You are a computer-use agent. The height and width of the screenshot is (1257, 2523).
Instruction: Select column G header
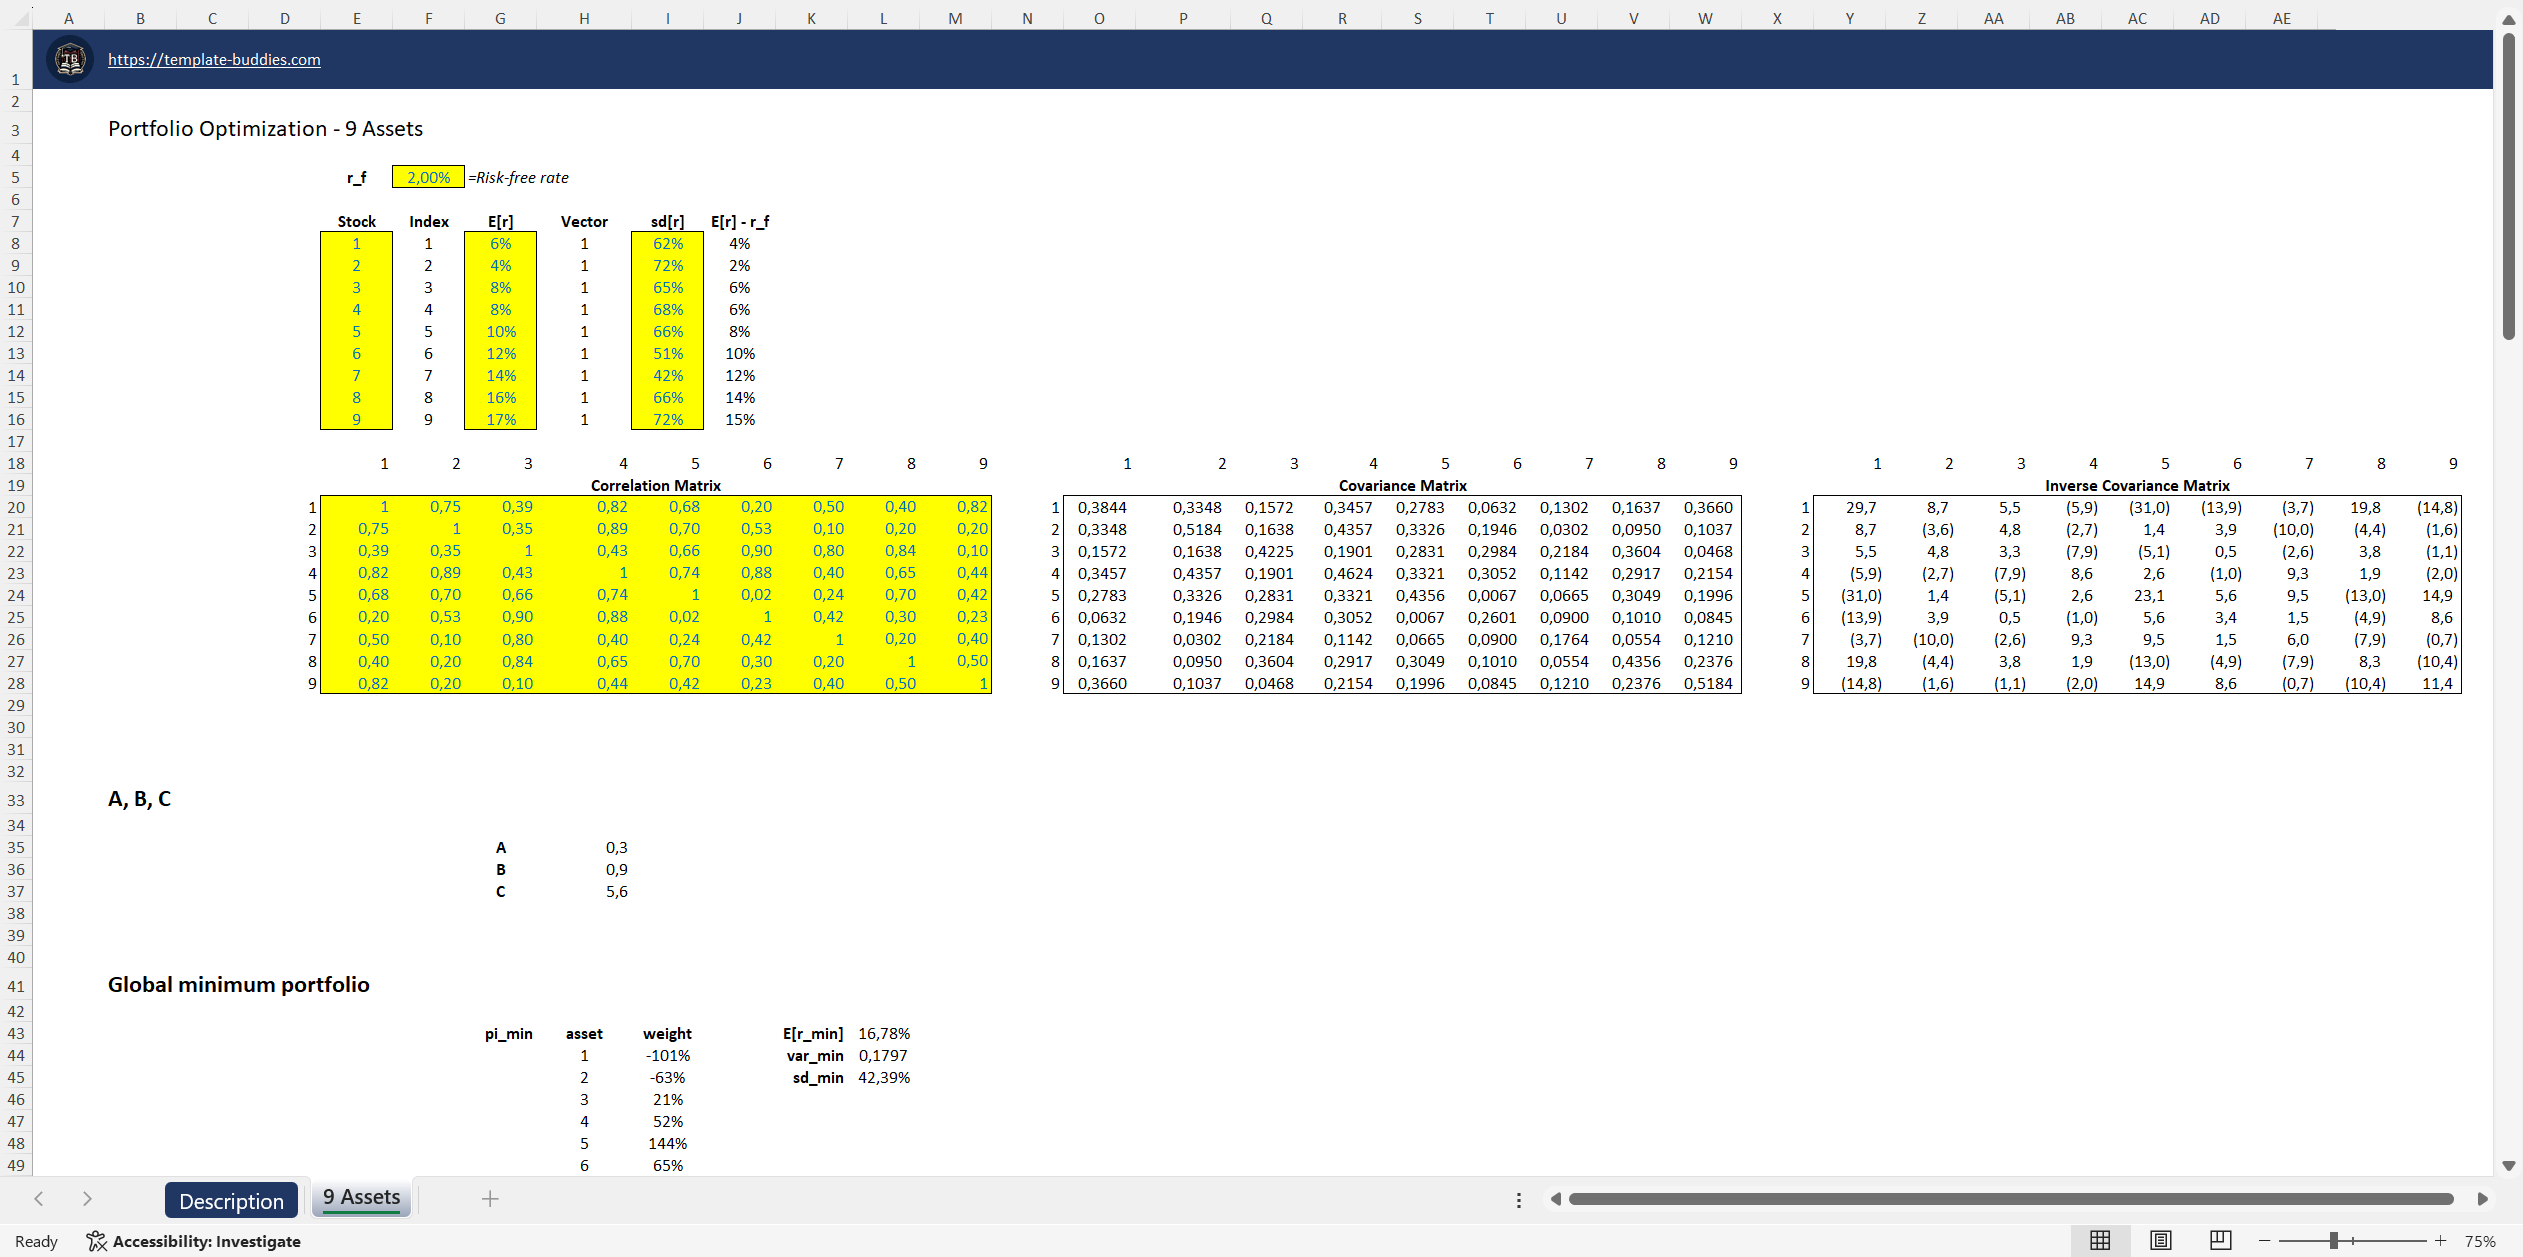[x=500, y=17]
